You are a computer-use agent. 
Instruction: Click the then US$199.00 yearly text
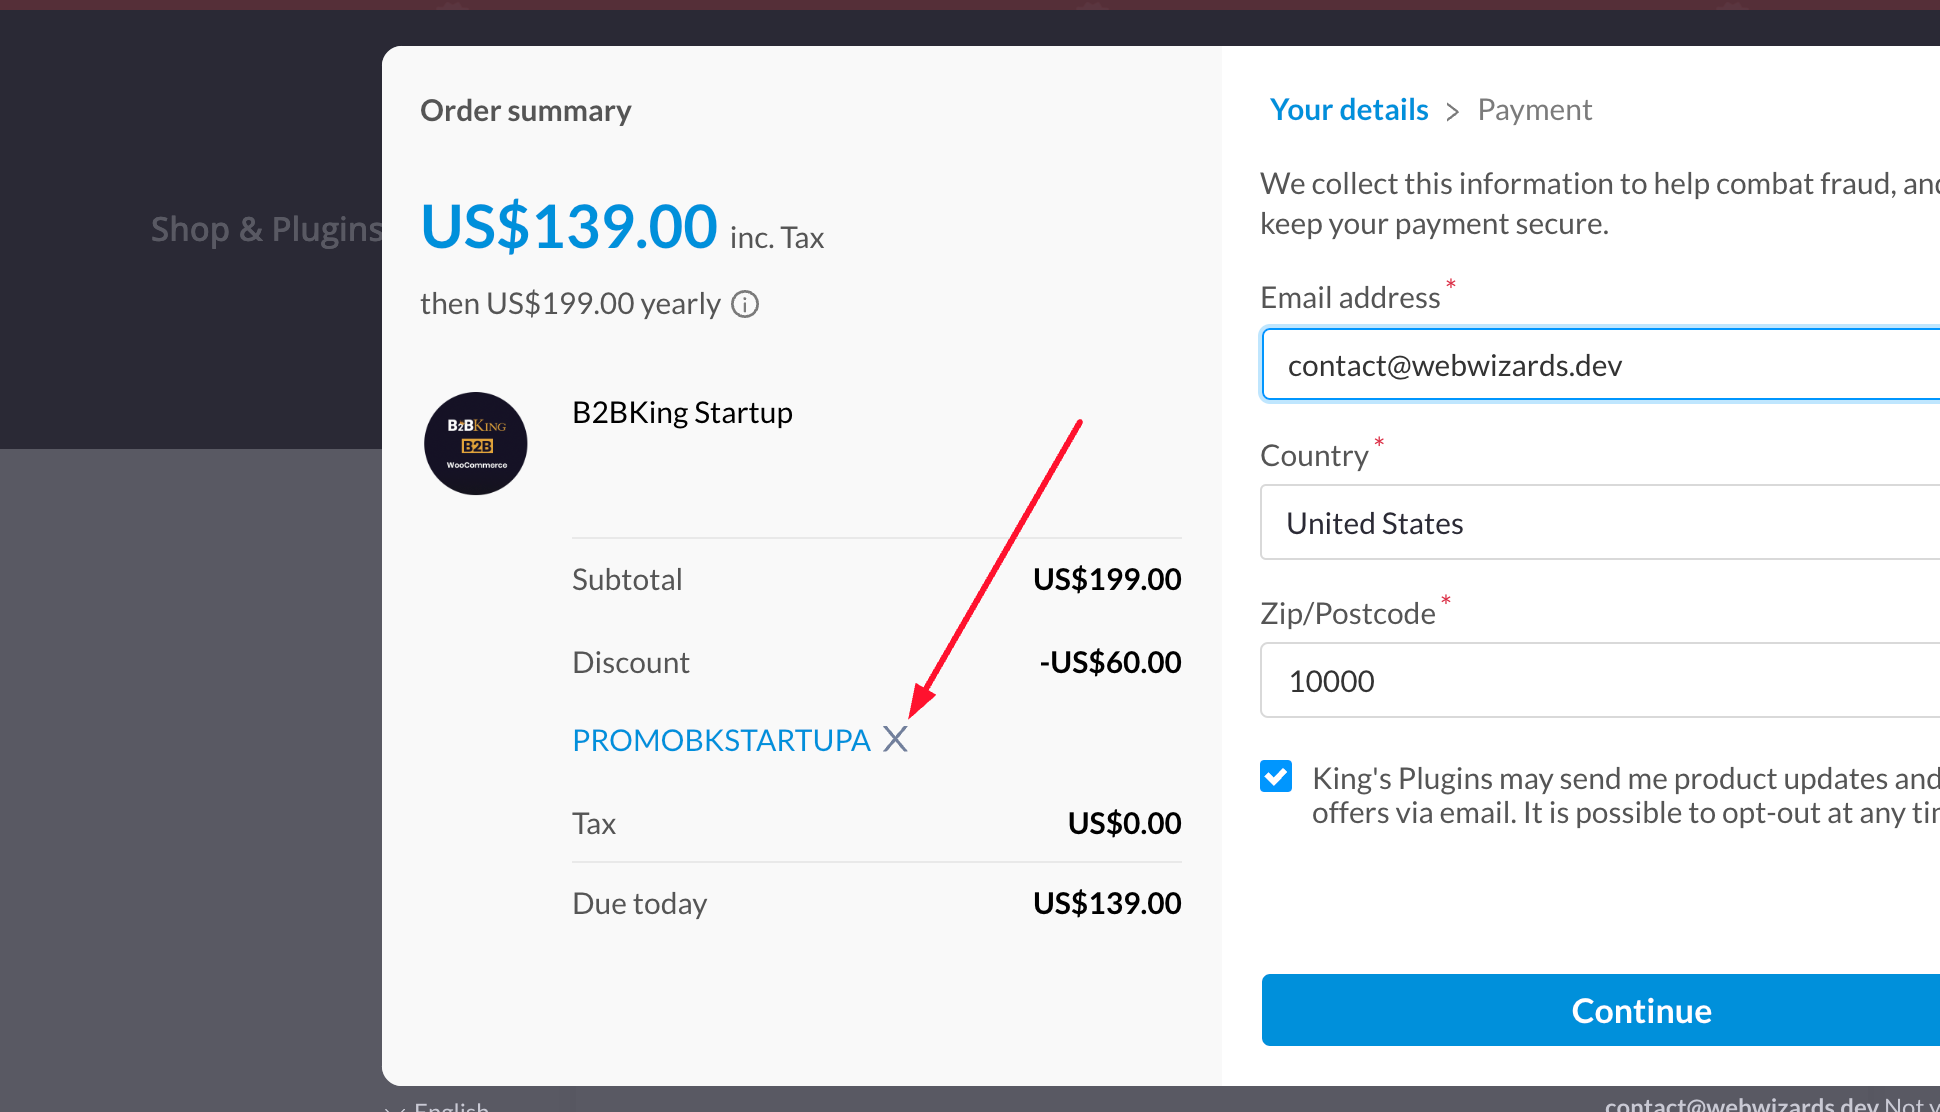pyautogui.click(x=570, y=304)
